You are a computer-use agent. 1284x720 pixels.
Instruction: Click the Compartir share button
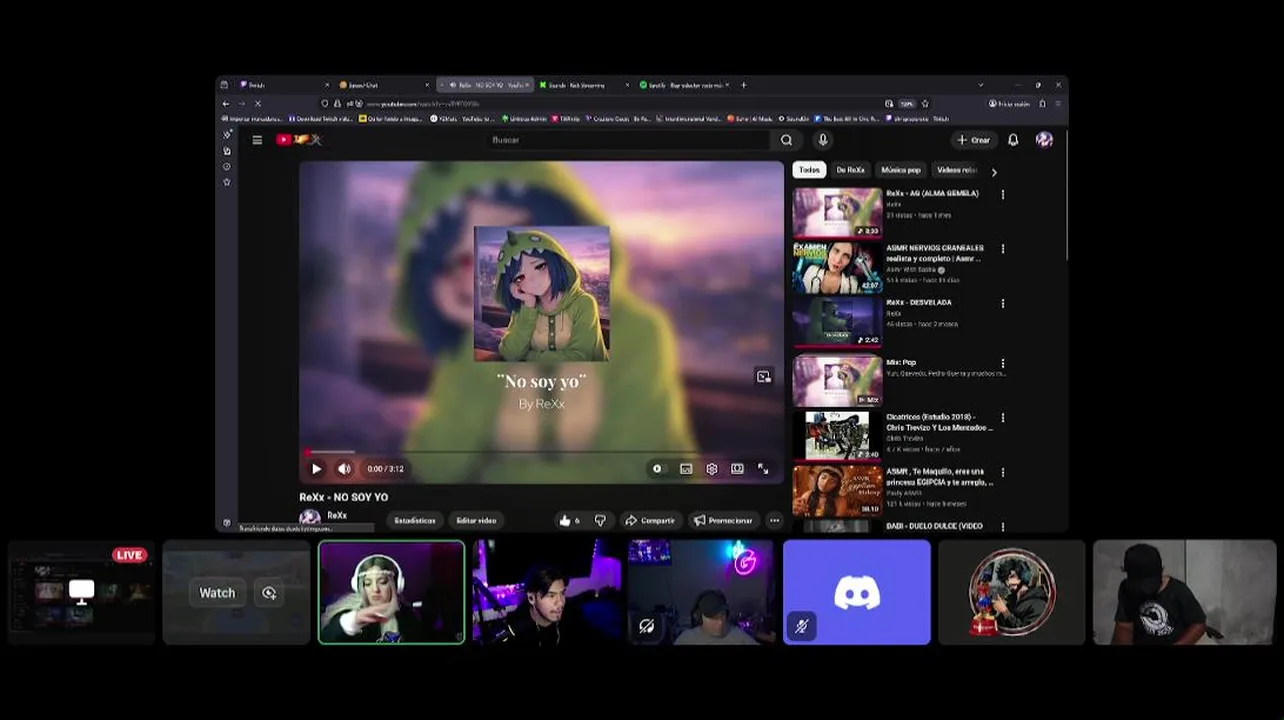click(x=650, y=520)
